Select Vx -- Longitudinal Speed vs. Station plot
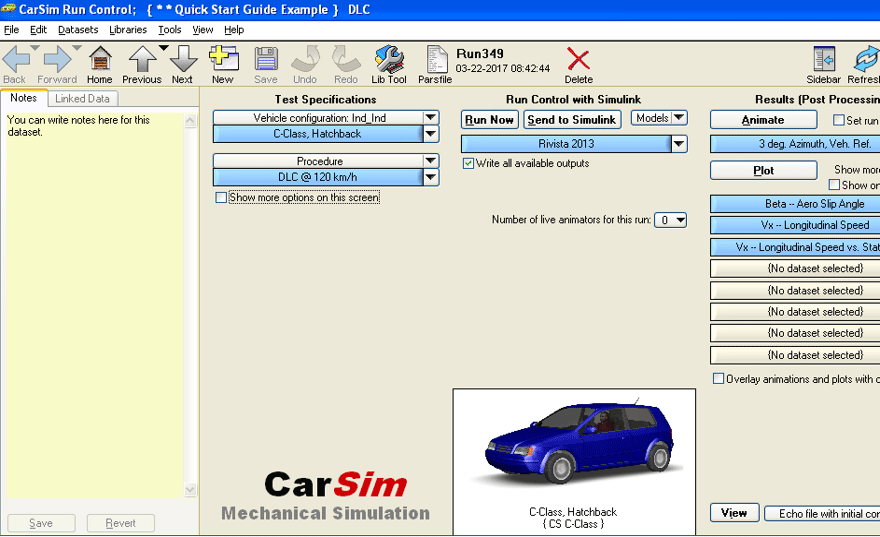The width and height of the screenshot is (880, 537). coord(795,247)
